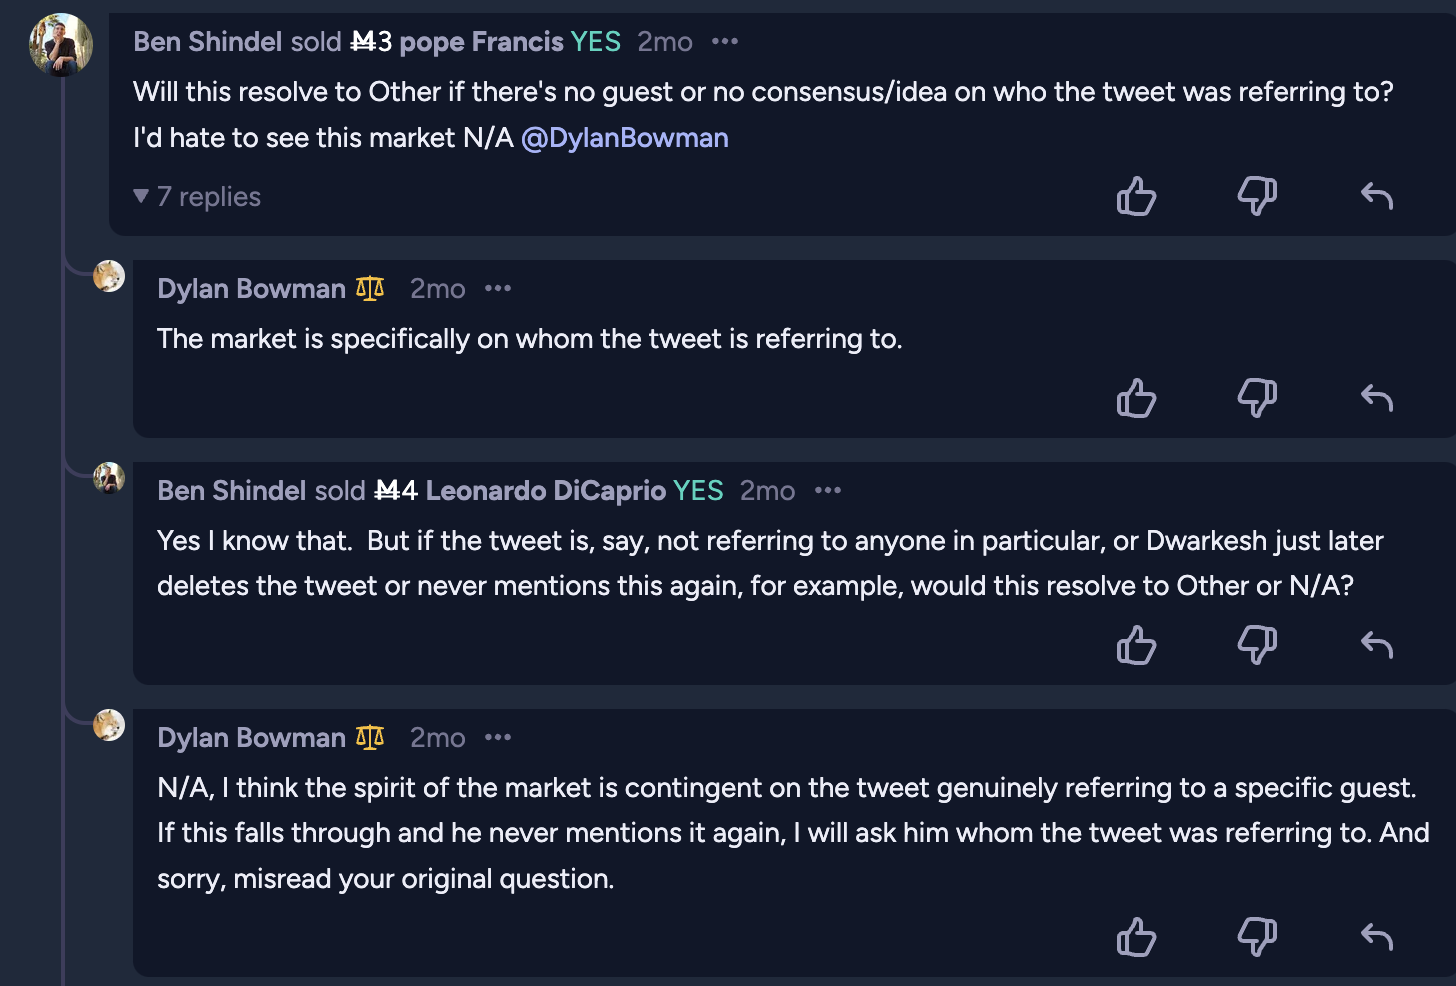Thumbs down Dylan's 'specifically on whom' reply
The height and width of the screenshot is (986, 1456).
tap(1257, 398)
